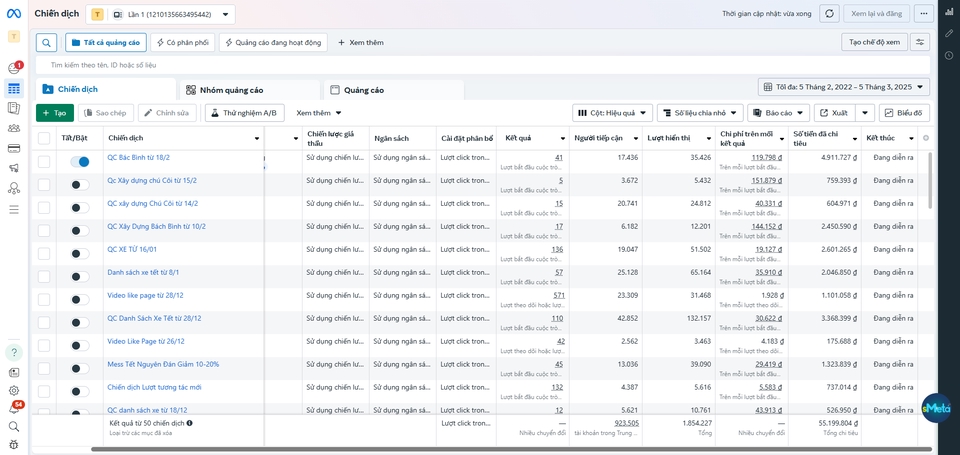
Task: Click result value 571 in Video like page row
Action: (x=558, y=295)
